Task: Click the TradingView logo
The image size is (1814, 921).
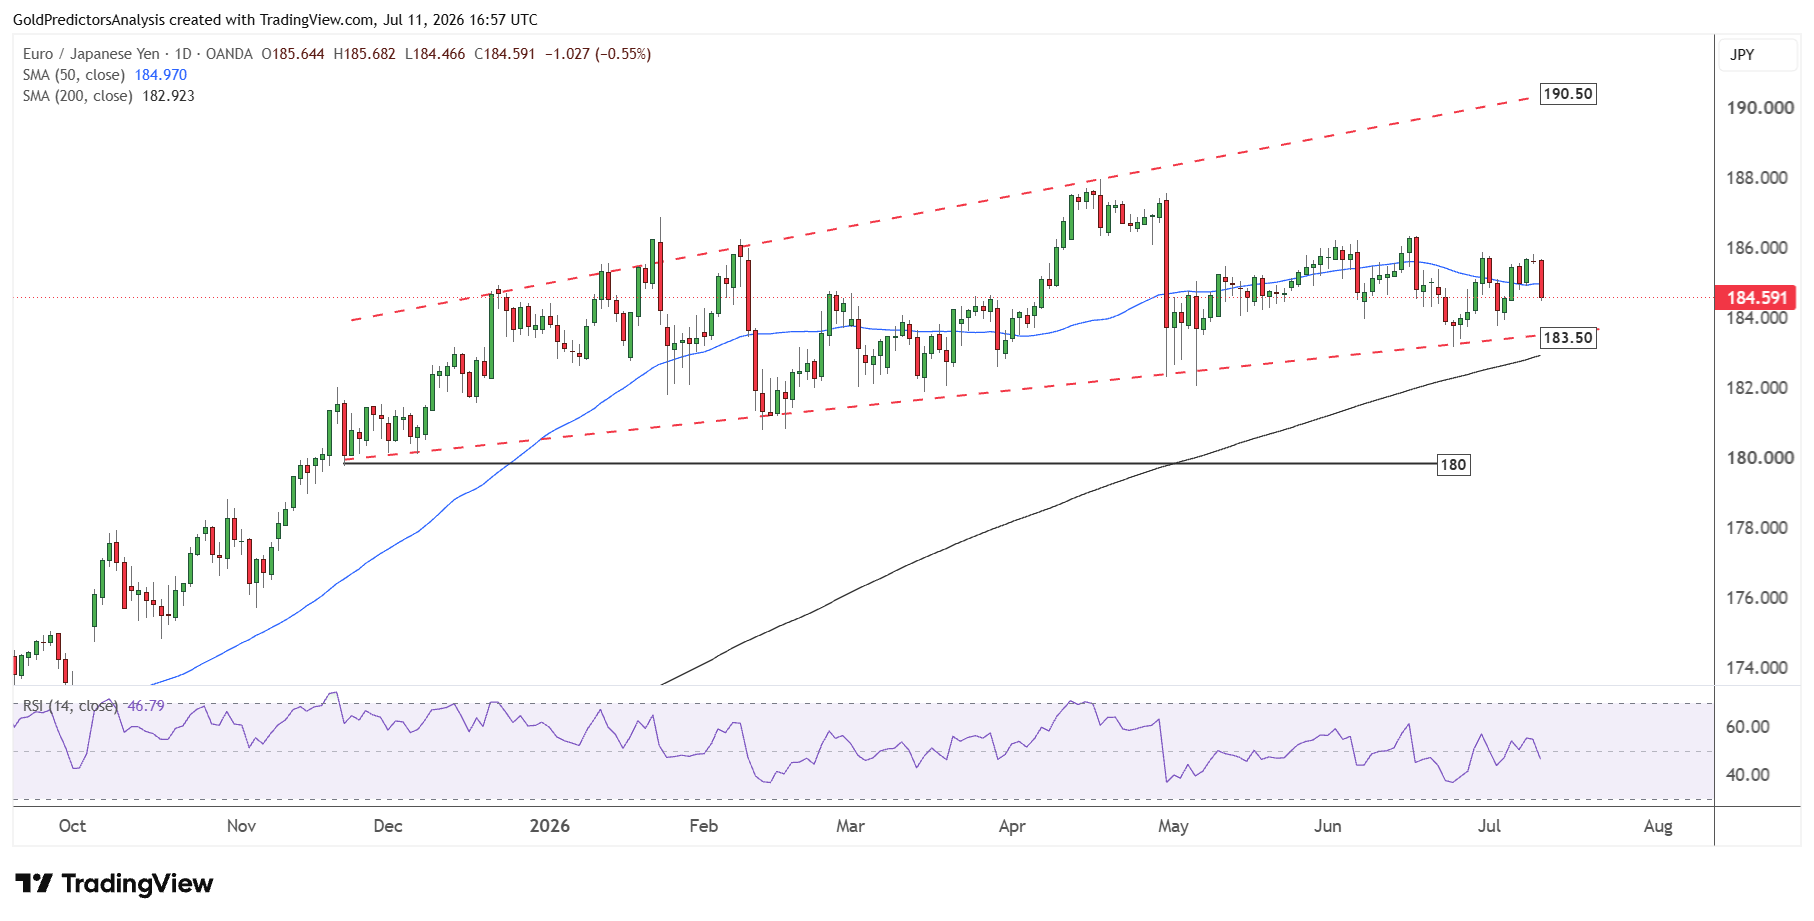Action: [x=114, y=884]
